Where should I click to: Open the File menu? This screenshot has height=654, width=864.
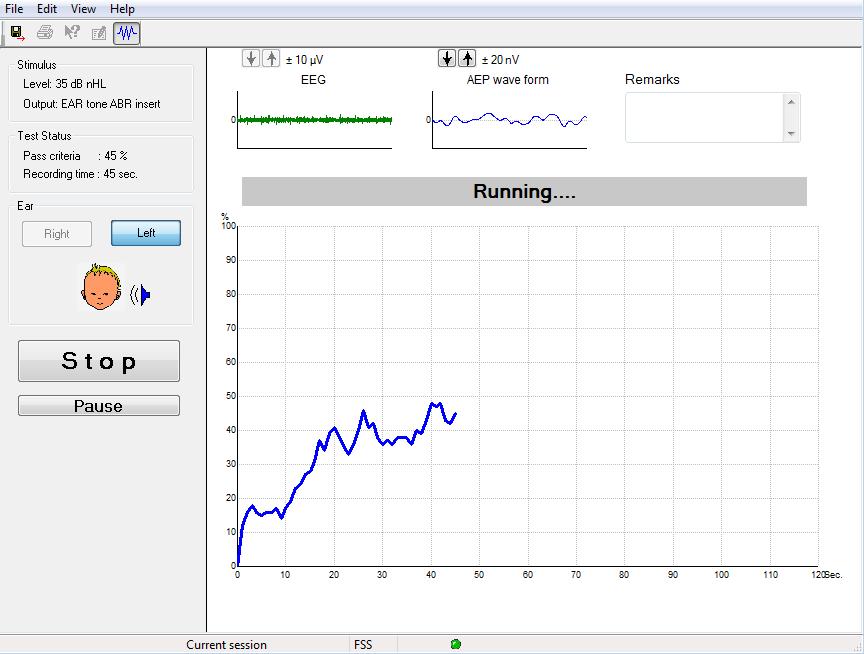click(14, 9)
